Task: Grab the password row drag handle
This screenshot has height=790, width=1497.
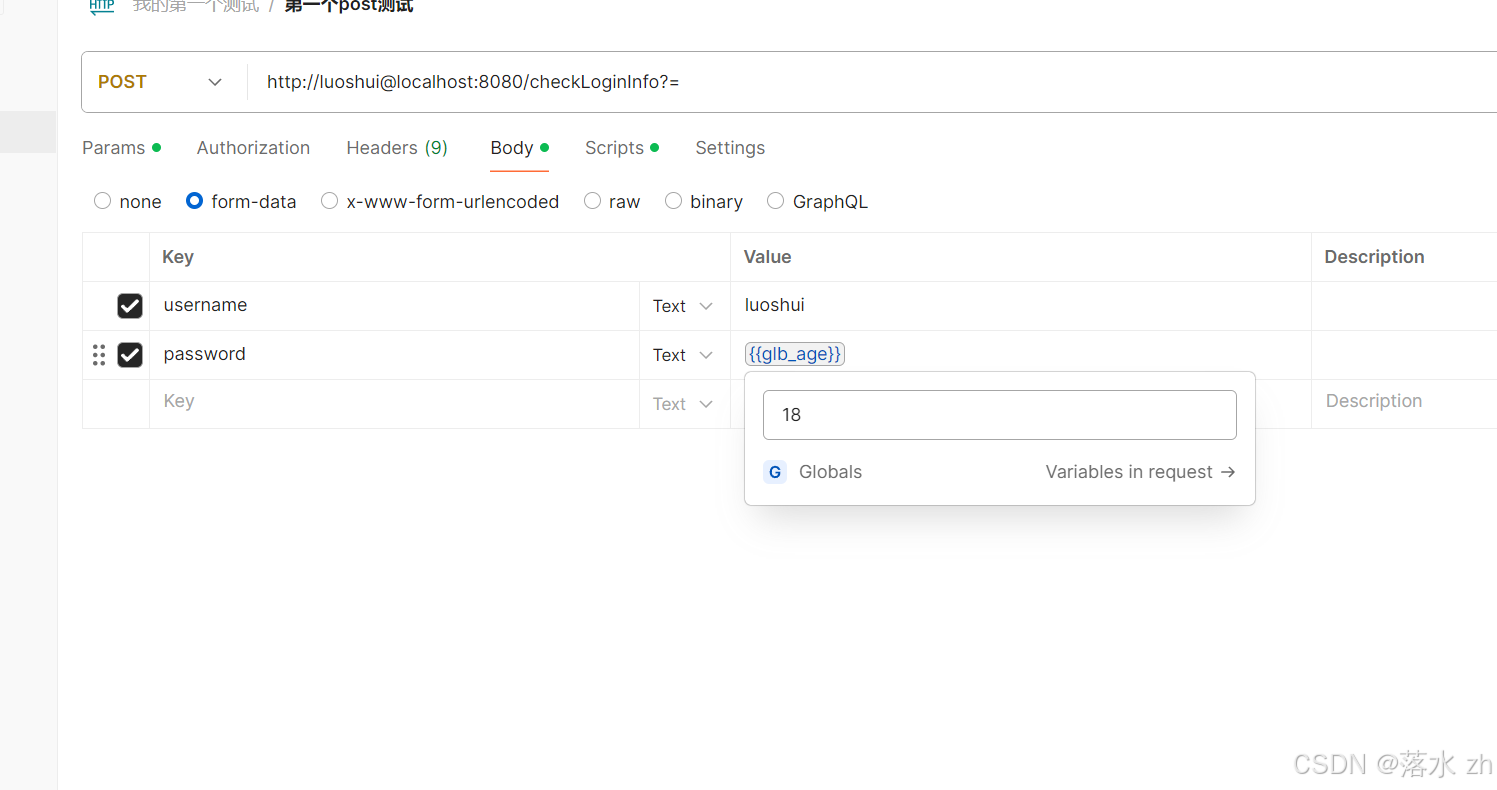Action: (98, 355)
